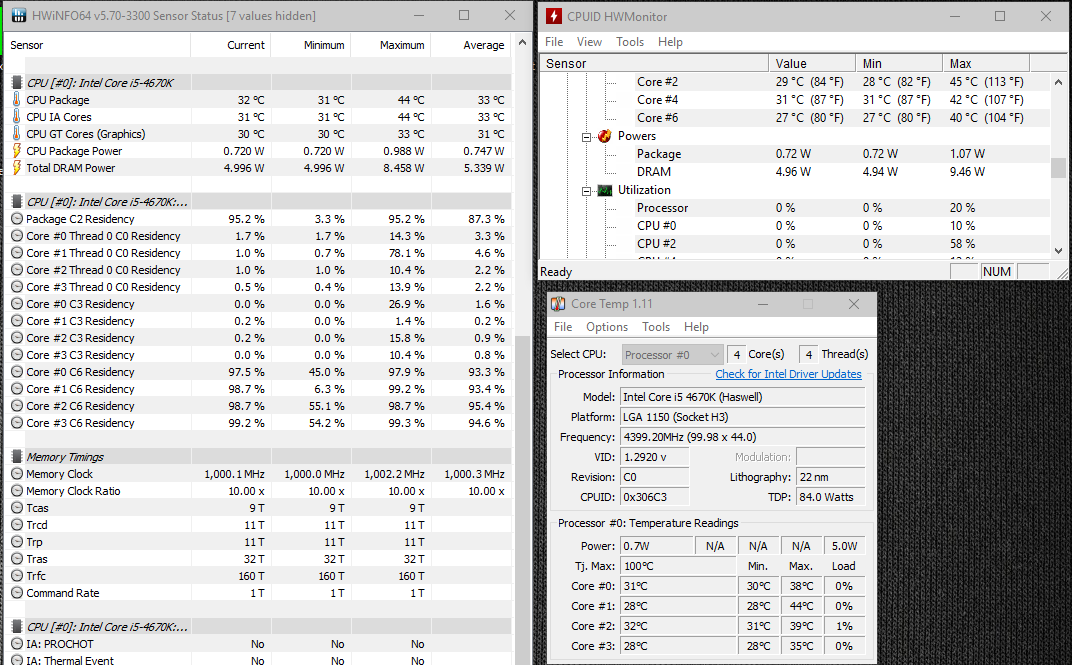Open the Options menu in Core Temp
Viewport: 1072px width, 665px height.
coord(606,327)
